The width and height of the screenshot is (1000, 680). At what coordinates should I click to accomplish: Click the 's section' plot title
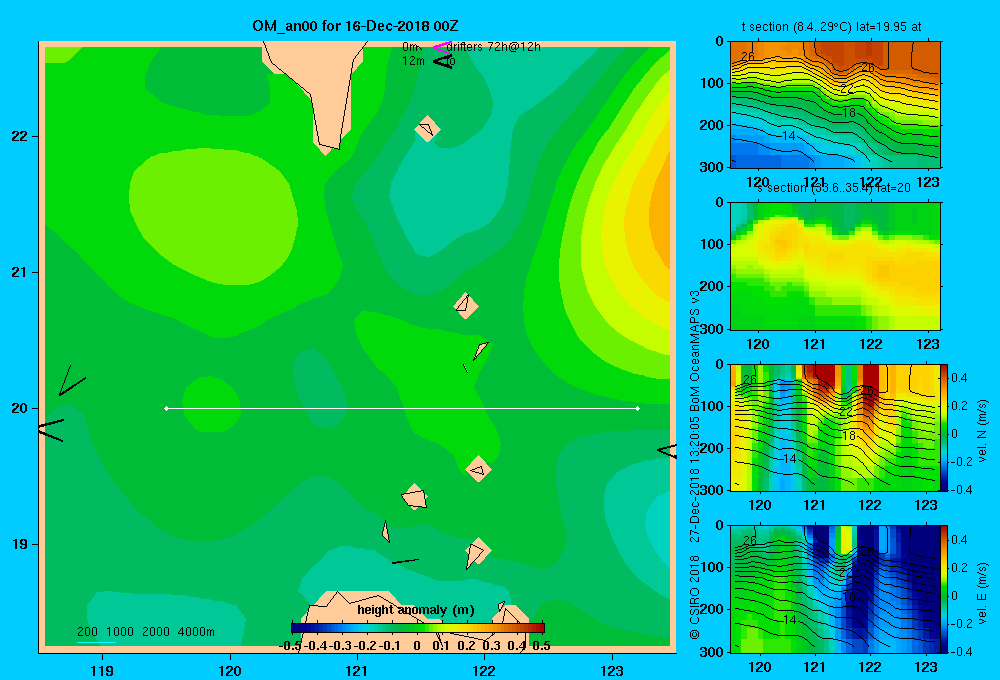click(x=834, y=188)
